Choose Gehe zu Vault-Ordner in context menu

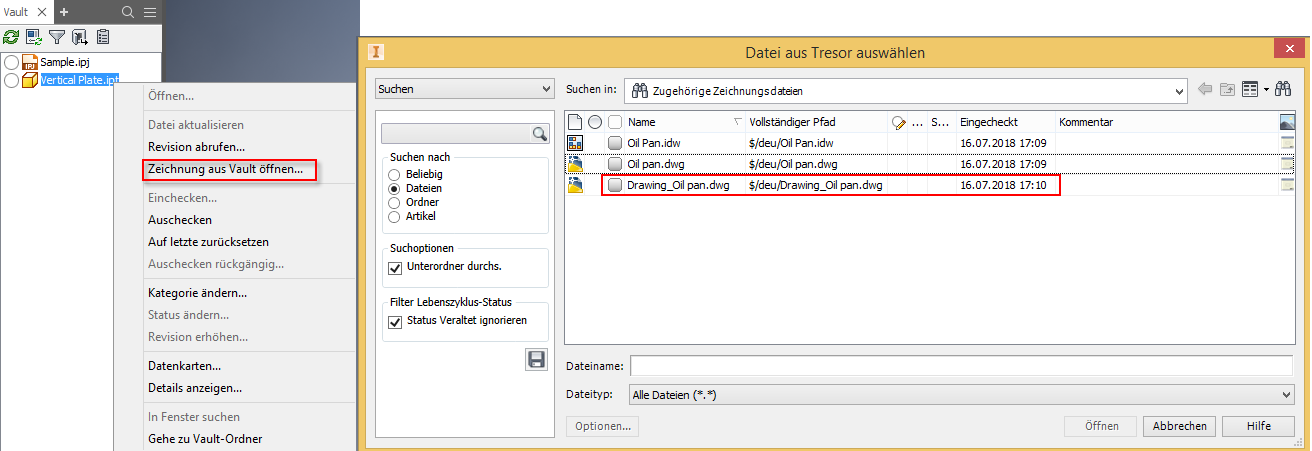coord(205,438)
